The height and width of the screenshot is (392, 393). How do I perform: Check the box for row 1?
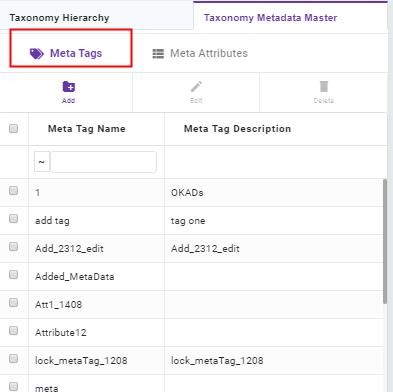[13, 191]
